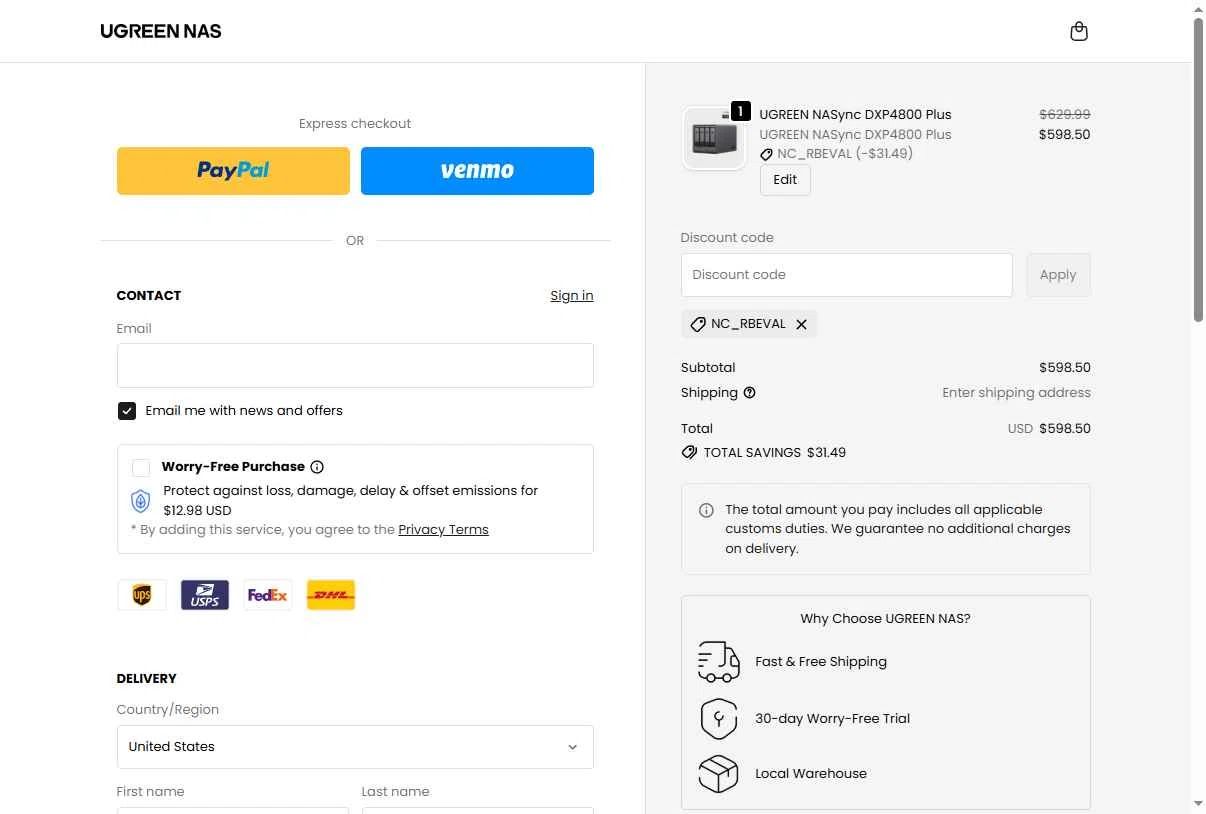Pay with Venmo express checkout
This screenshot has width=1206, height=814.
point(477,171)
